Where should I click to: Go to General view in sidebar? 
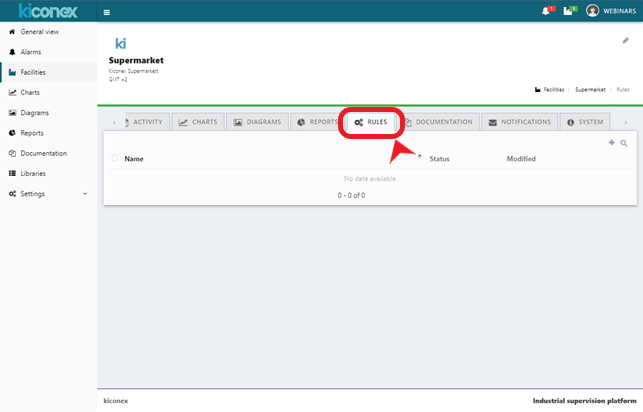tap(39, 32)
